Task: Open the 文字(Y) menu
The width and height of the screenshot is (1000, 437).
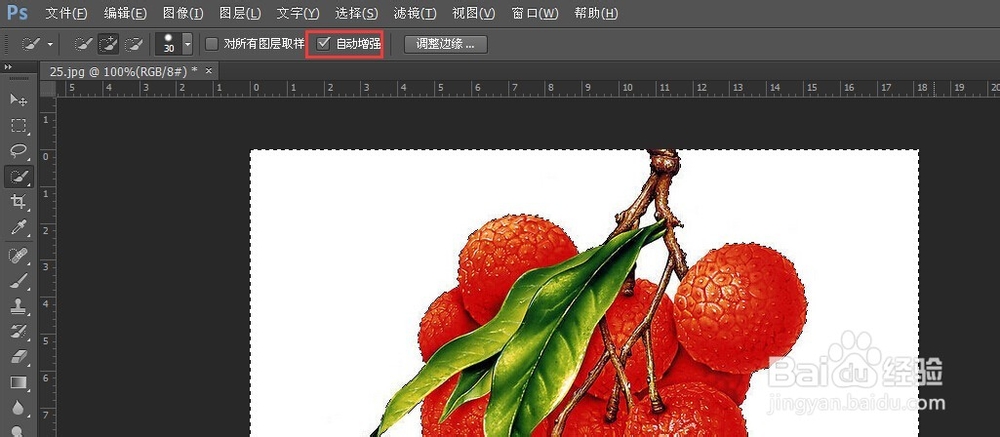Action: (298, 13)
